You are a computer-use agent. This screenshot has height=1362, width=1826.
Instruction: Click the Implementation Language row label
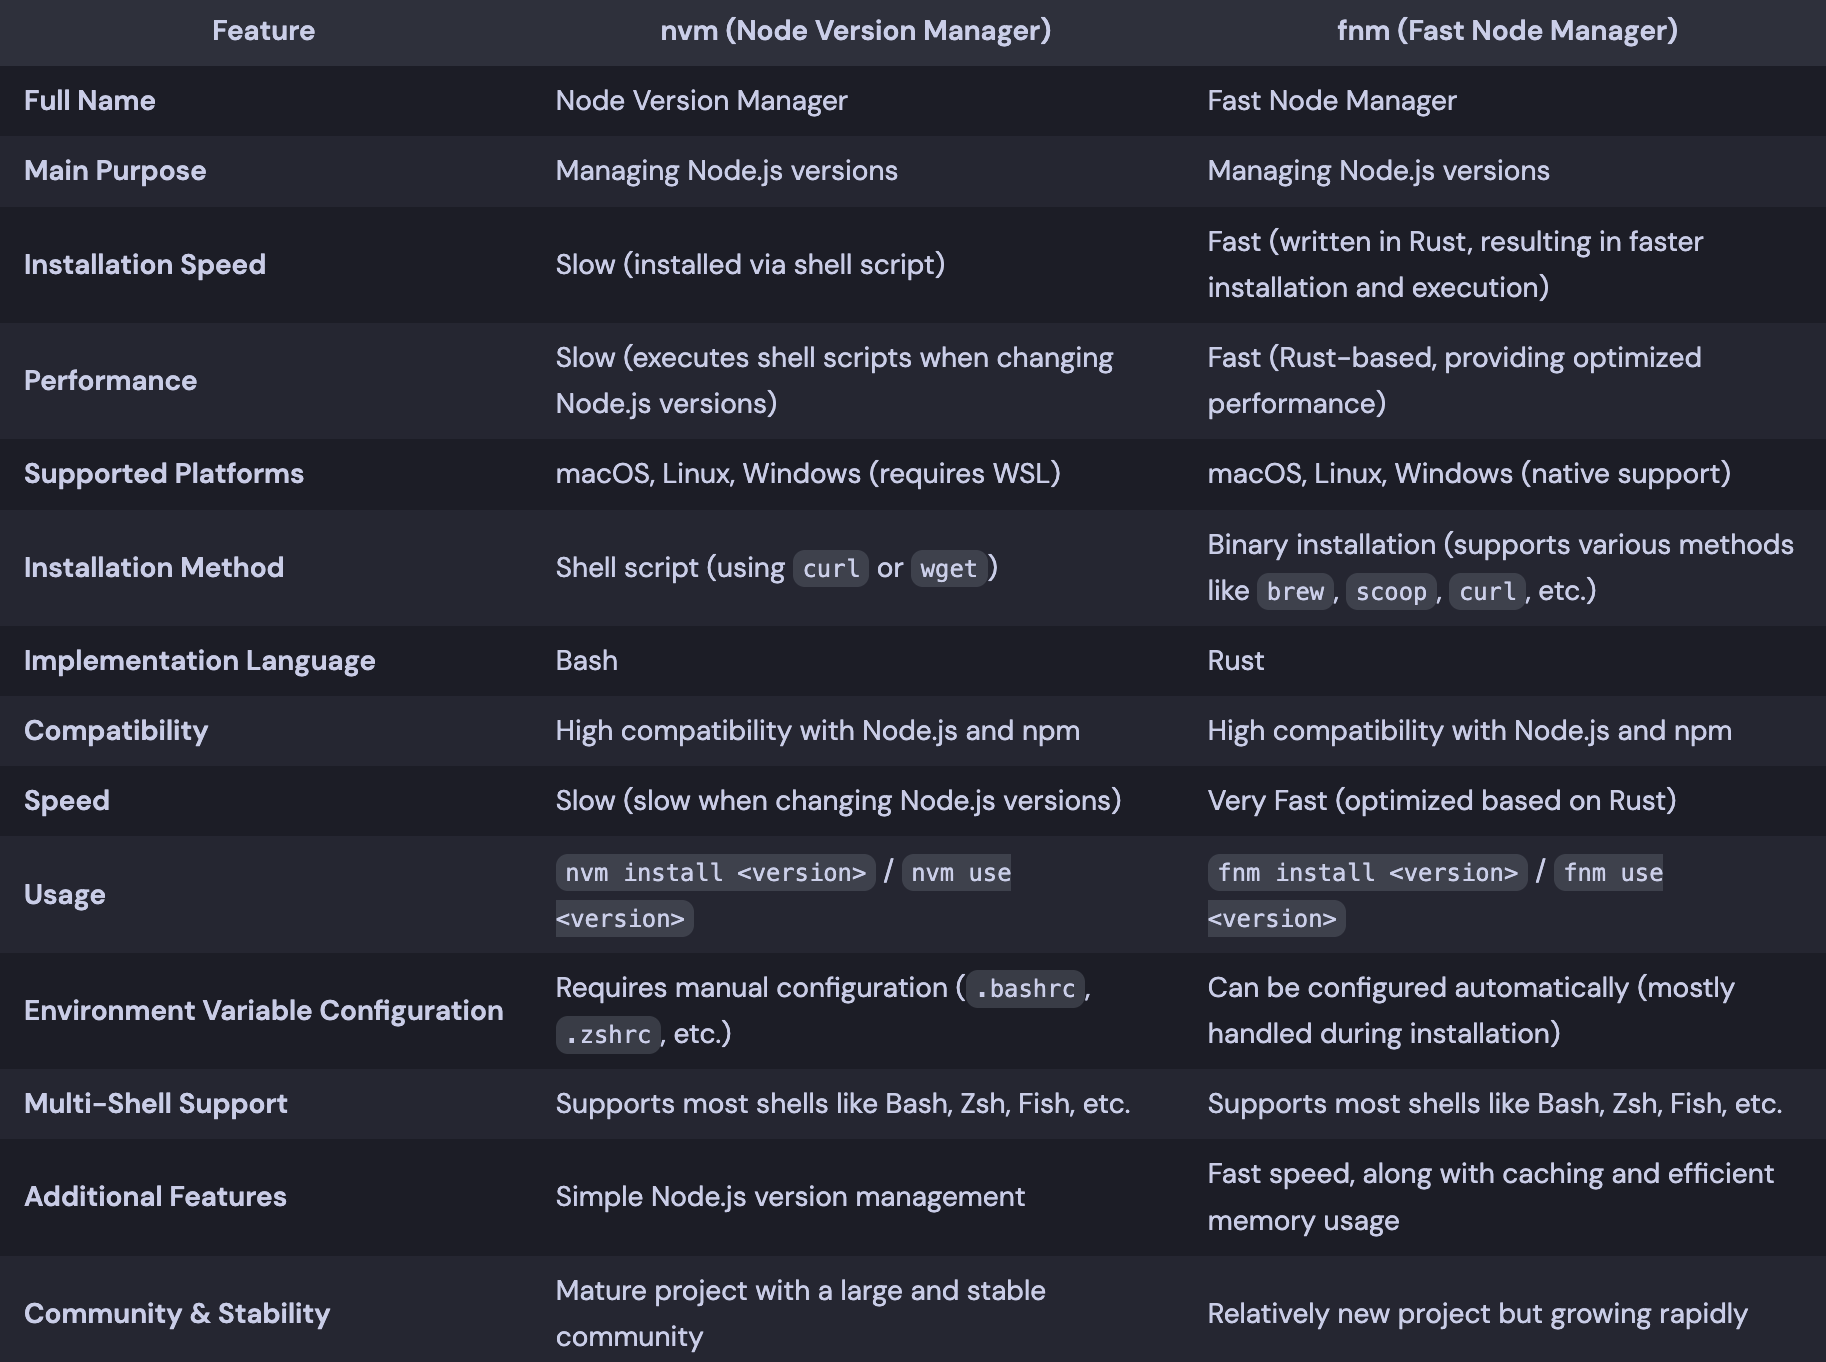[200, 660]
